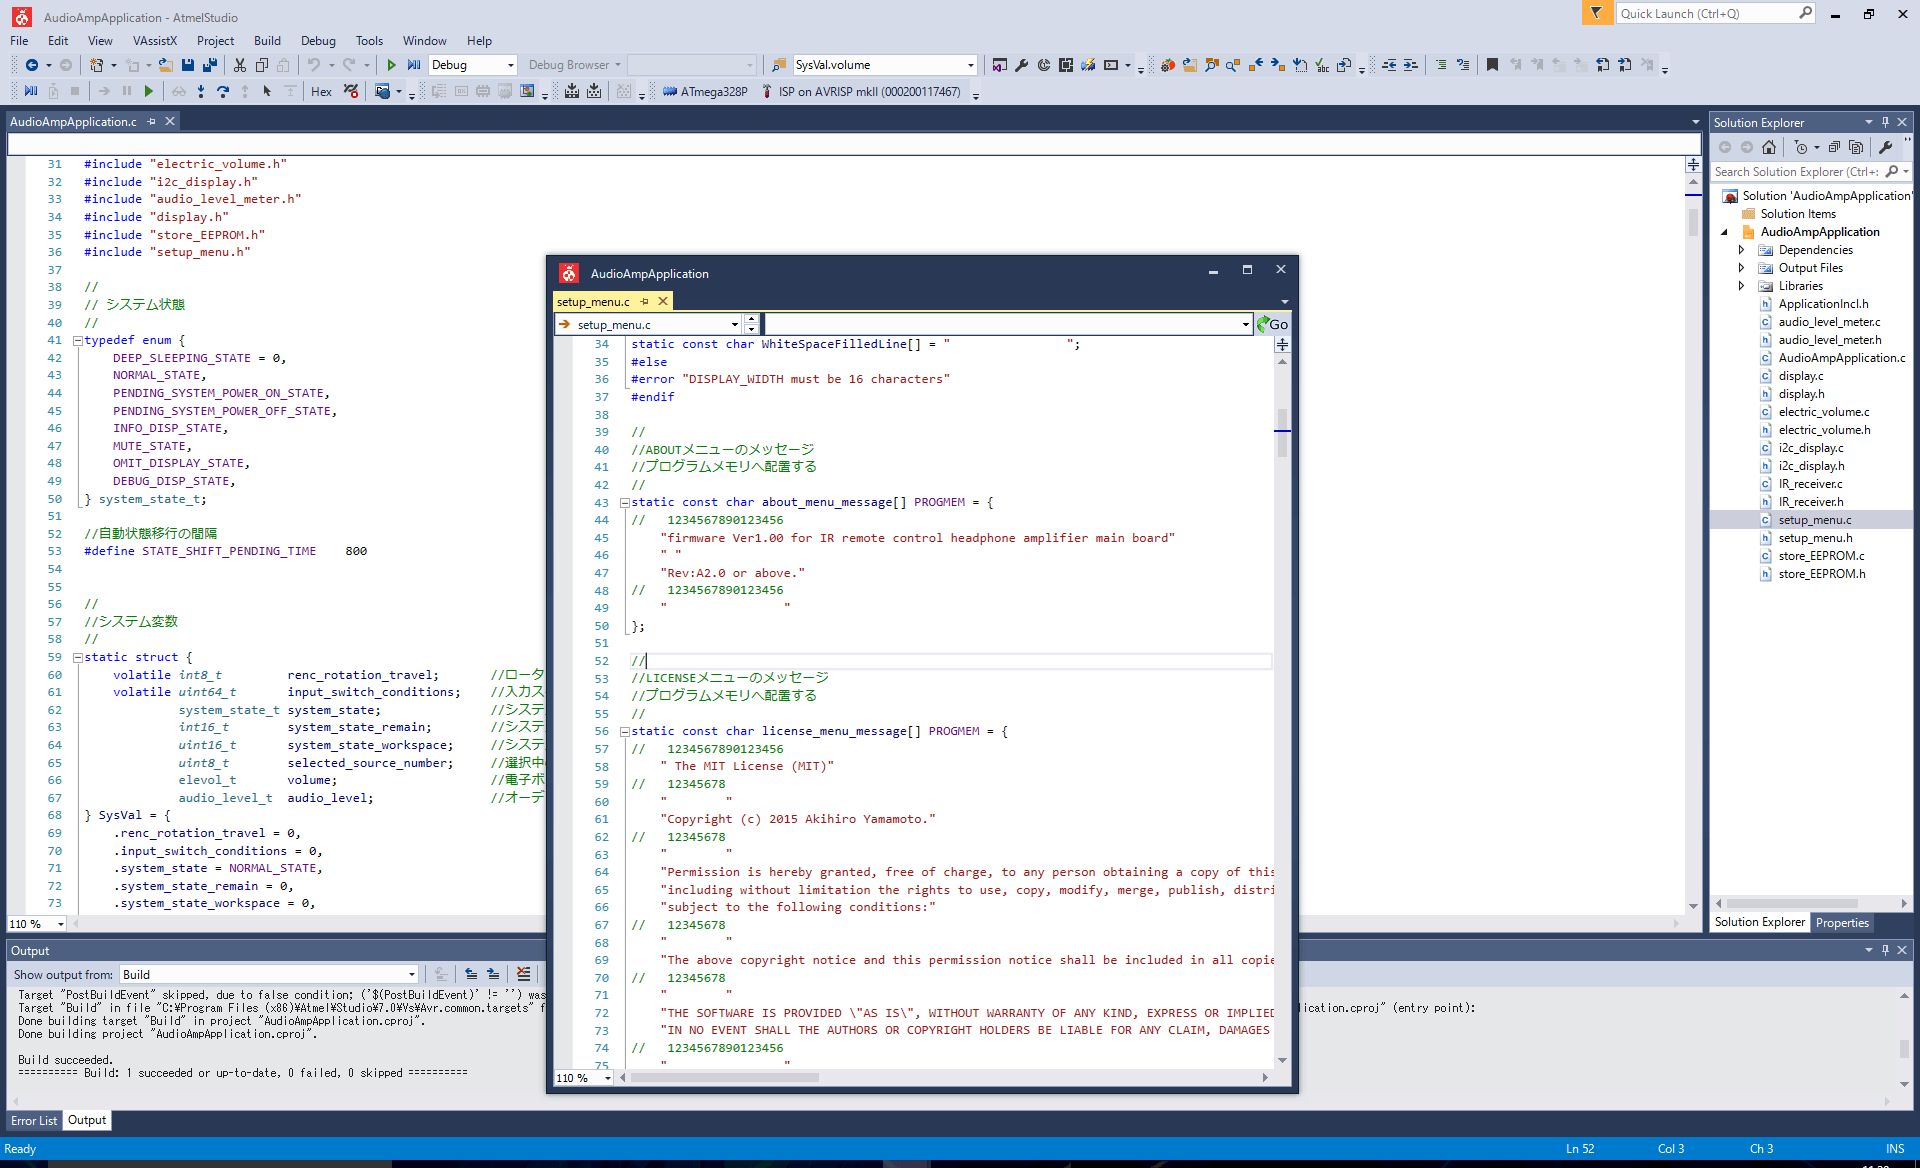Collapse AudioAmpApplication project node

click(1724, 232)
